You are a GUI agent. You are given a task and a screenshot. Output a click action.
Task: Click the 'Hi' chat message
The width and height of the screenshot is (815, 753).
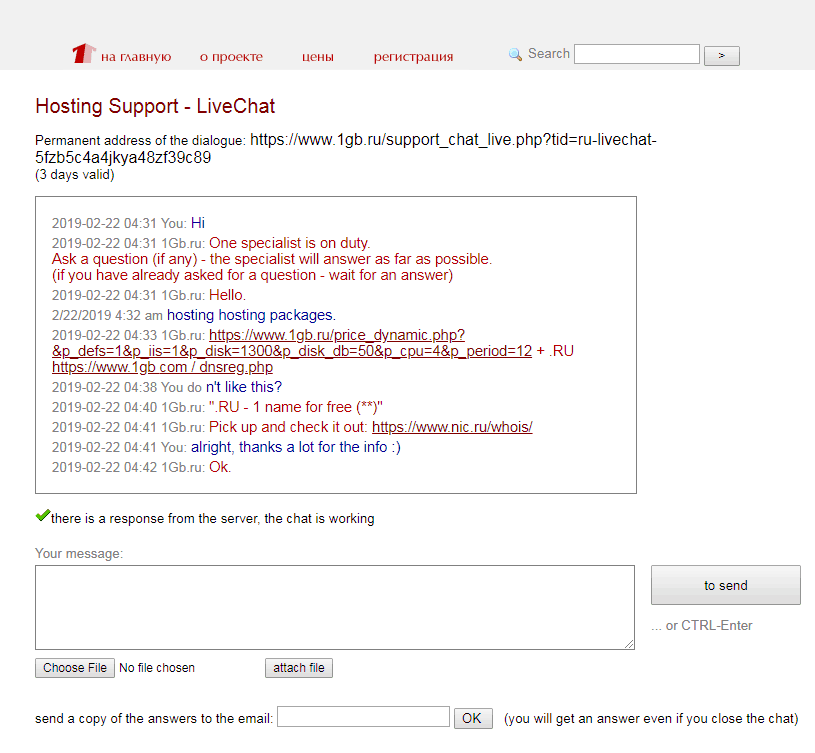click(x=198, y=223)
